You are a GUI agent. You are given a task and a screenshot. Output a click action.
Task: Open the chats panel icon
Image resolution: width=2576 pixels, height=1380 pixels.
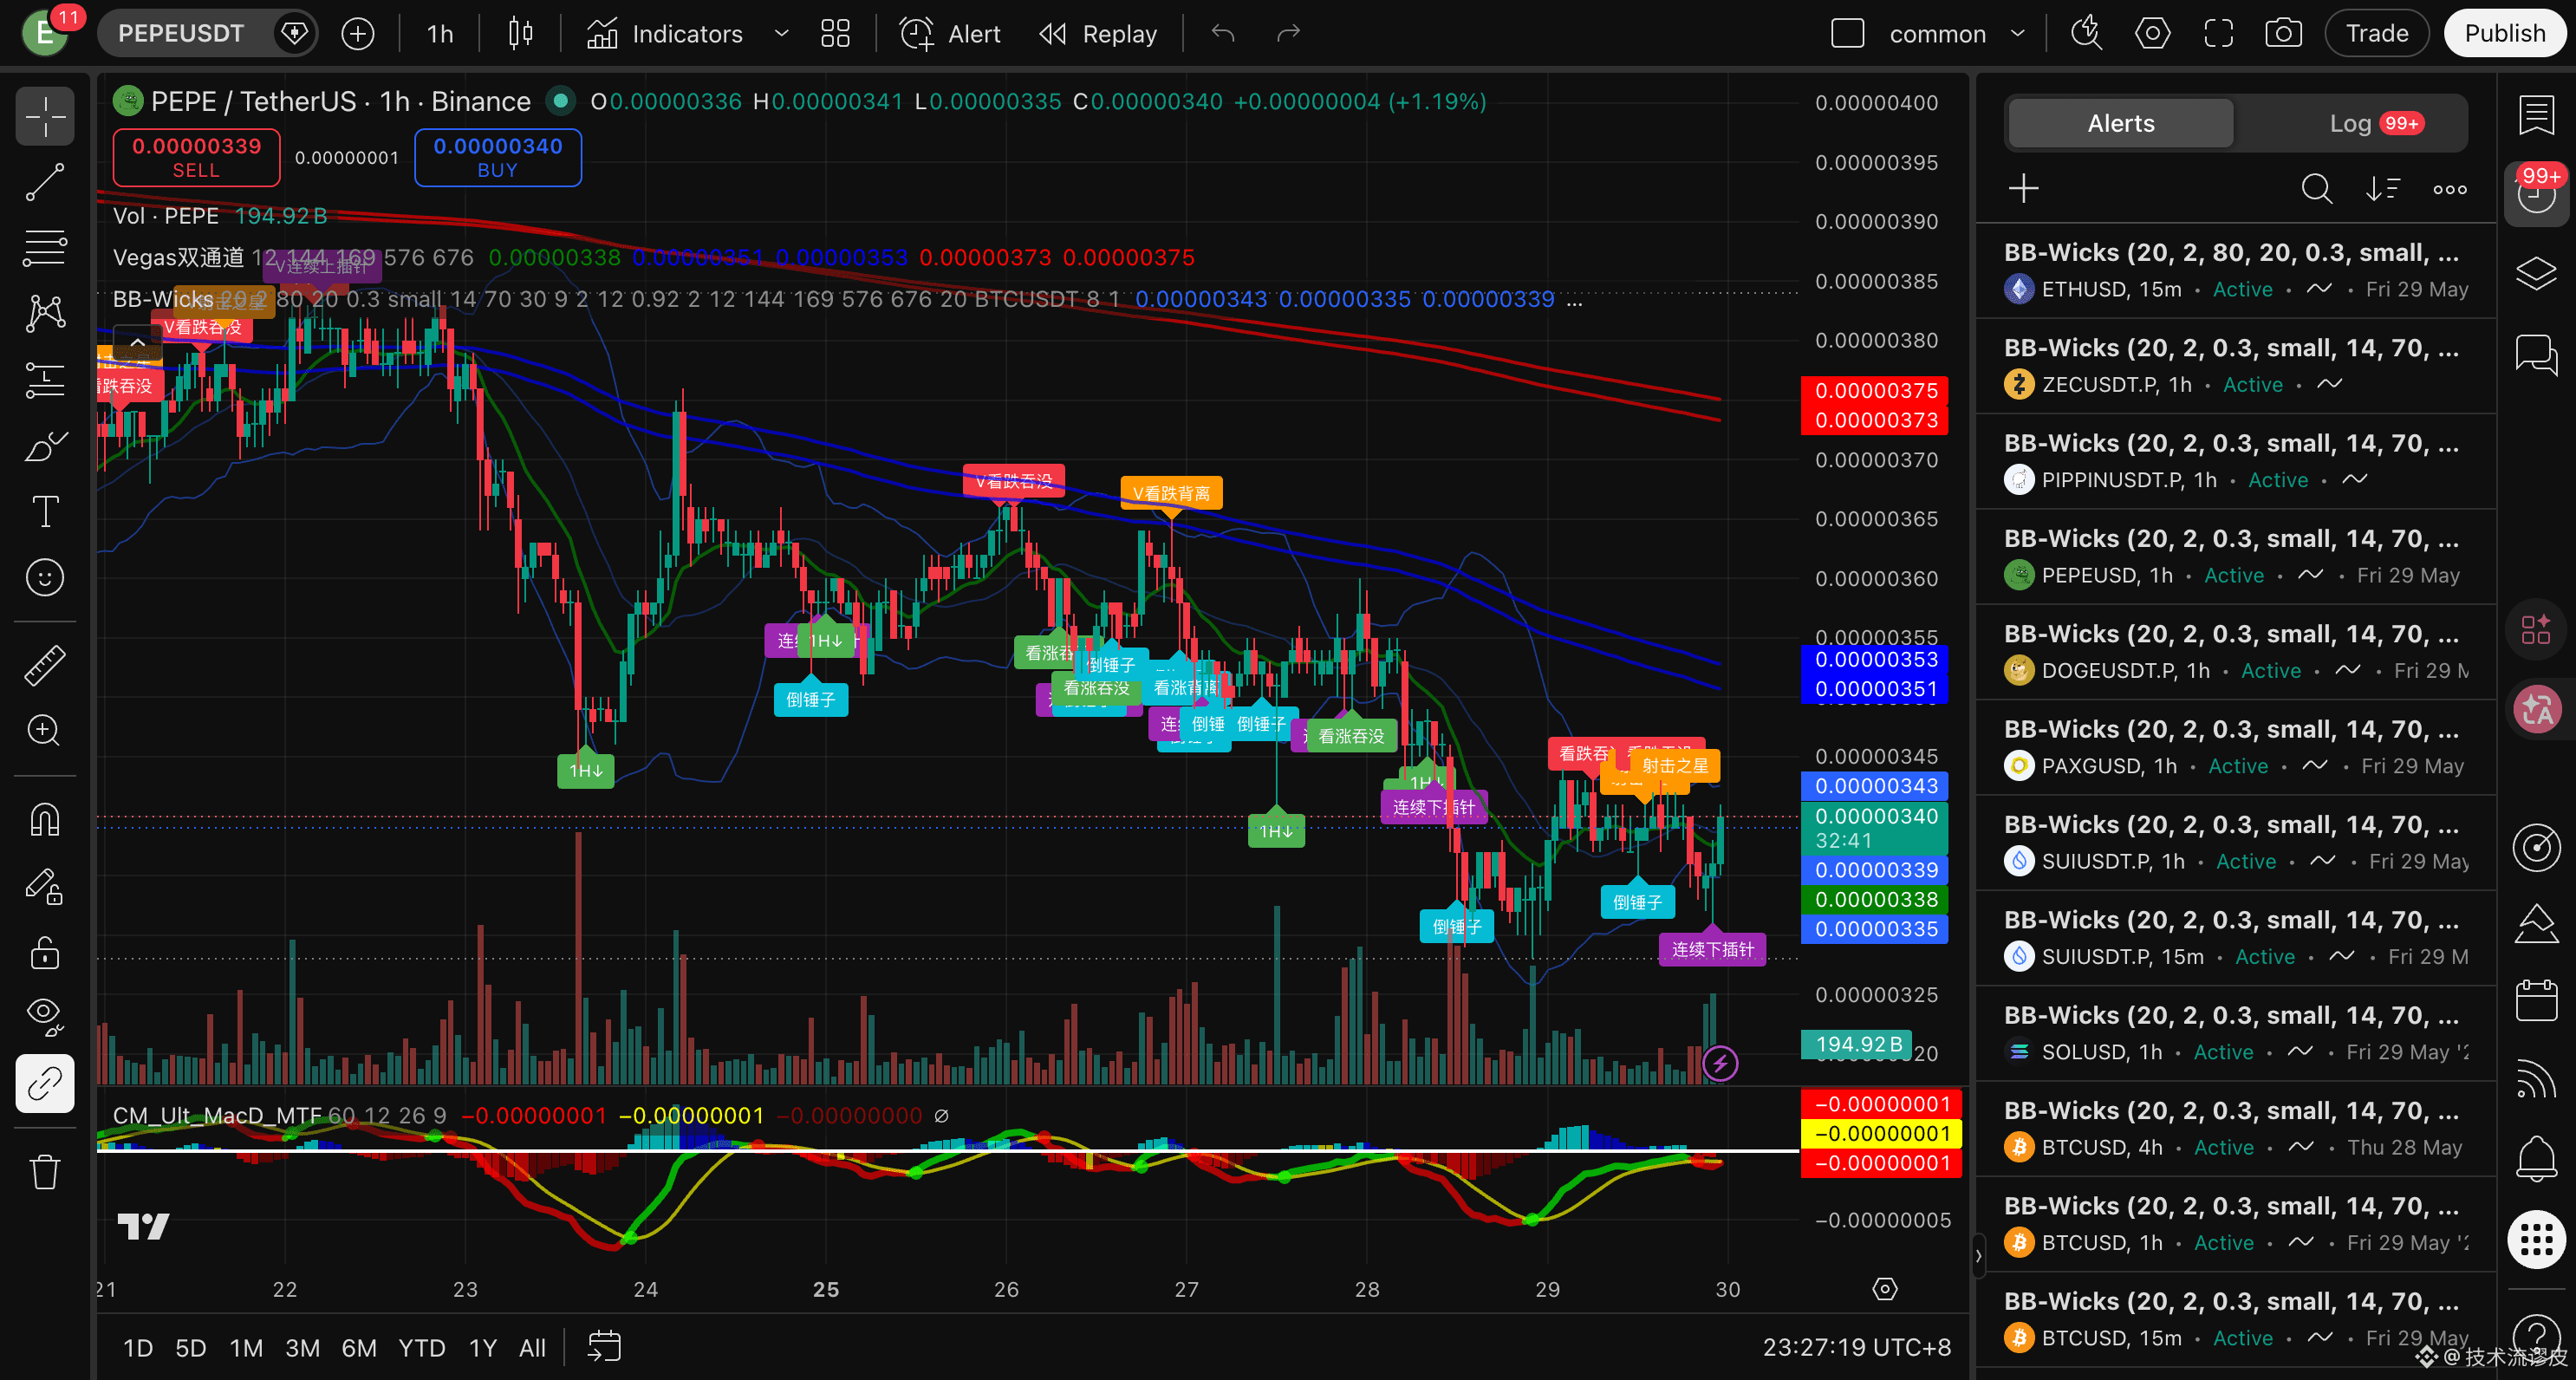pyautogui.click(x=2537, y=355)
